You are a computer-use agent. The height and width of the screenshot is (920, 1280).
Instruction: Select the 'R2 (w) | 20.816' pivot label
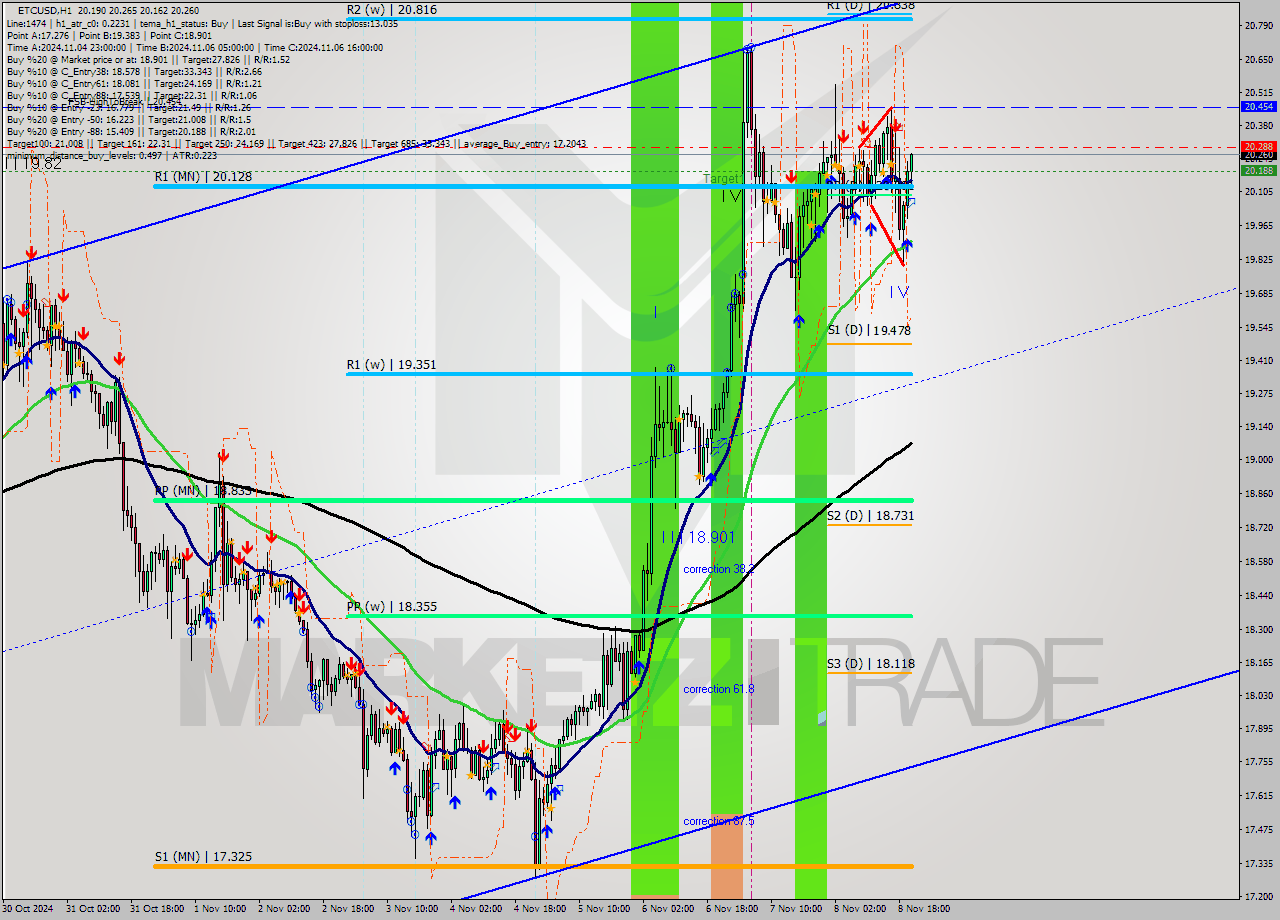pos(392,9)
